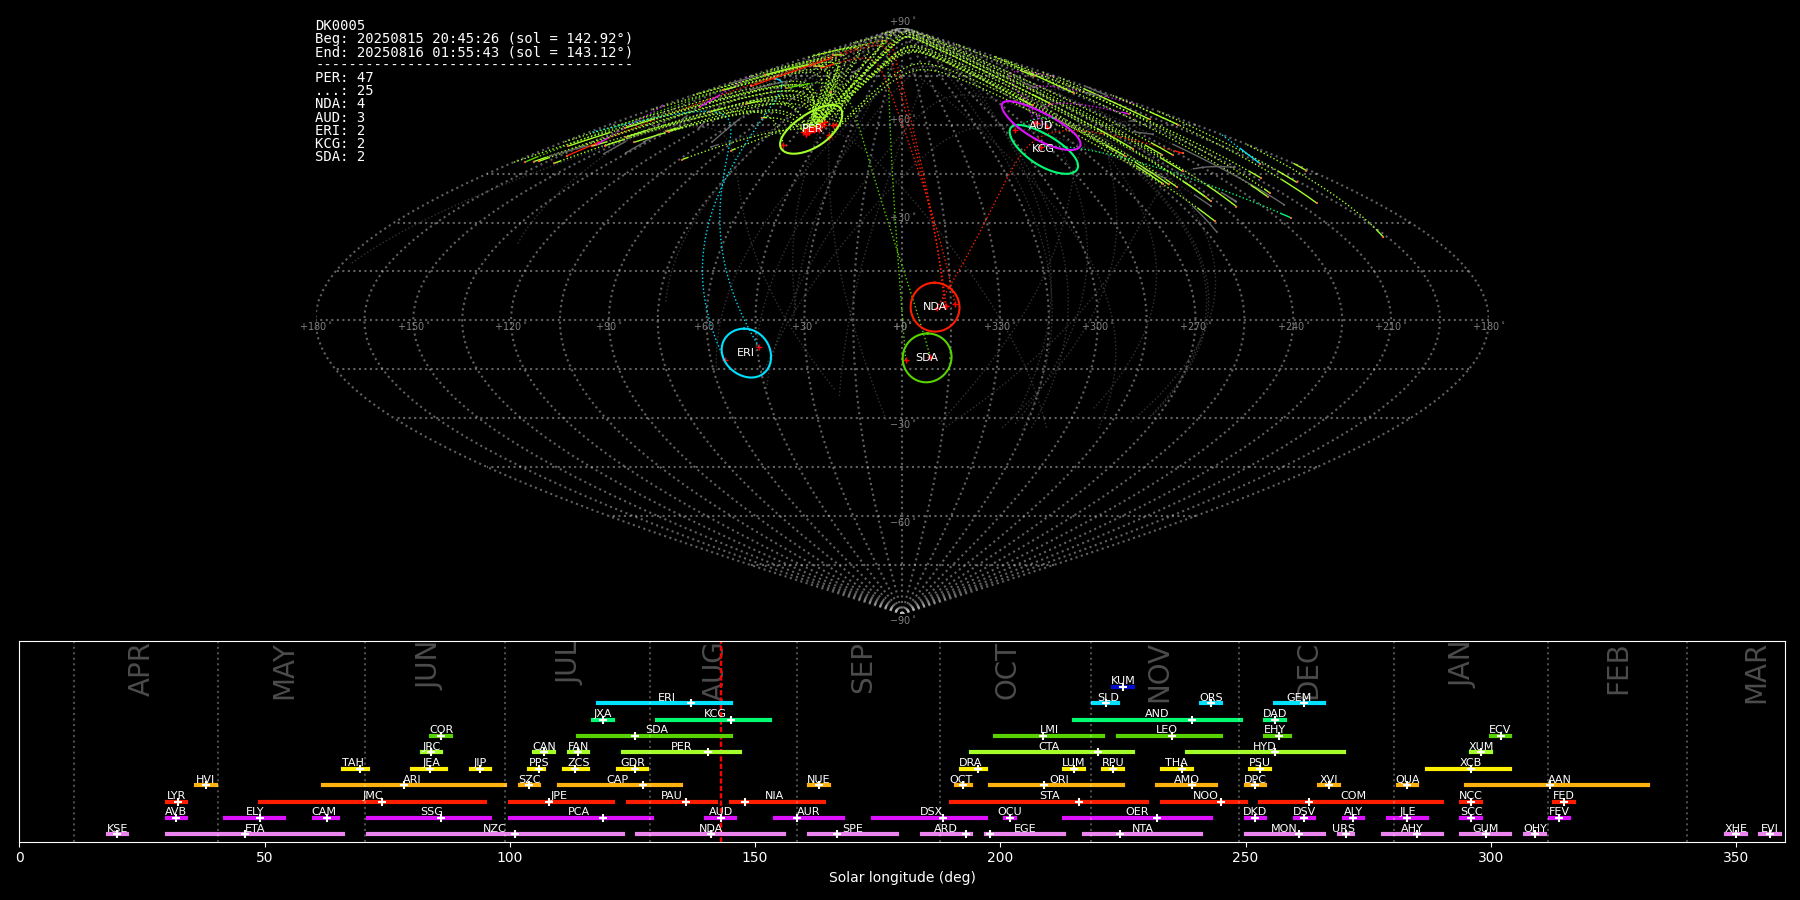1800x900 pixels.
Task: Click the 'PER: 47' count in legend
Action: (344, 77)
